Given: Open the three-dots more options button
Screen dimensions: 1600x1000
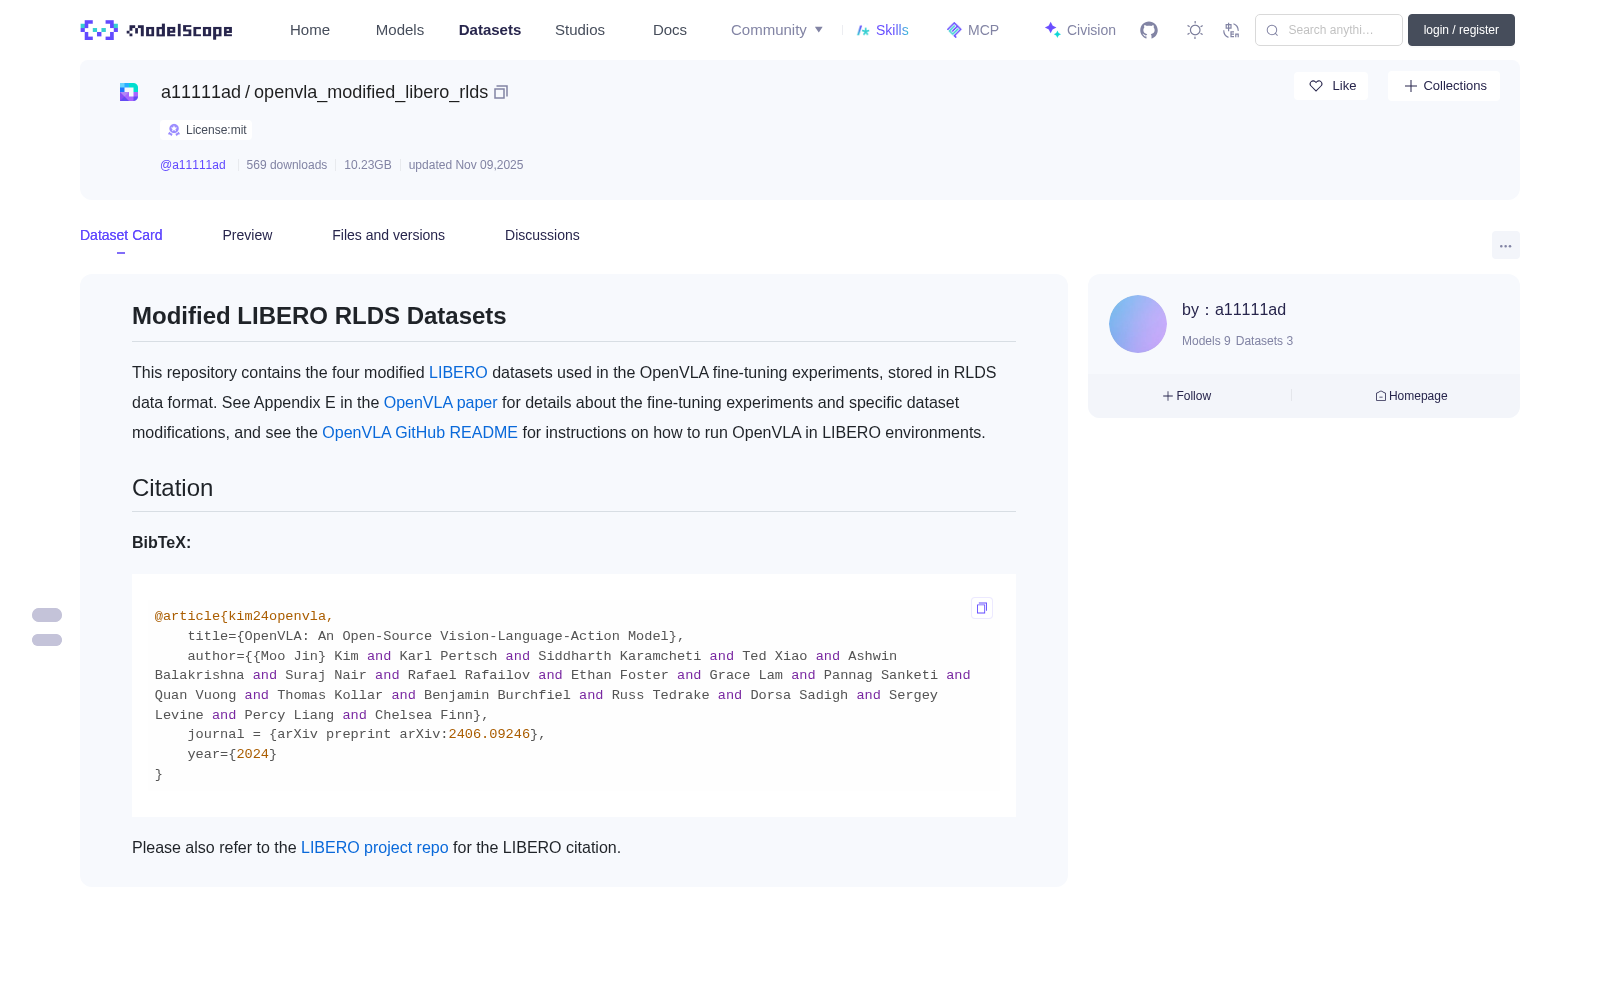Looking at the screenshot, I should click(x=1506, y=245).
